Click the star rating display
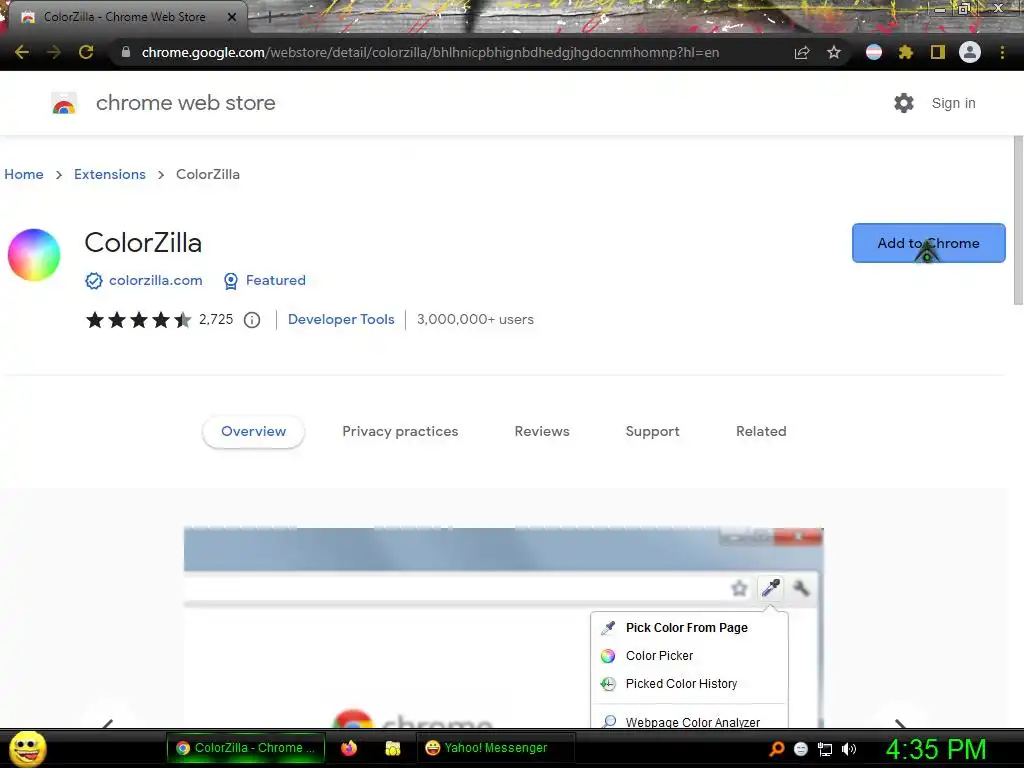The height and width of the screenshot is (768, 1024). point(138,320)
